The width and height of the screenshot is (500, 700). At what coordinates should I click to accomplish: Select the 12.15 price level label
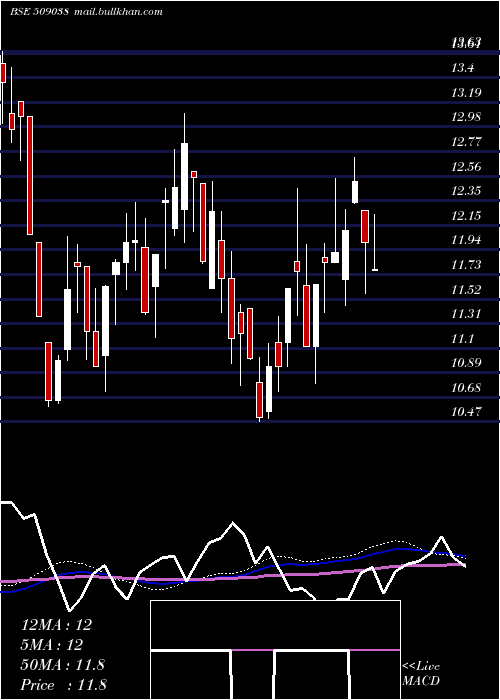[x=467, y=216]
